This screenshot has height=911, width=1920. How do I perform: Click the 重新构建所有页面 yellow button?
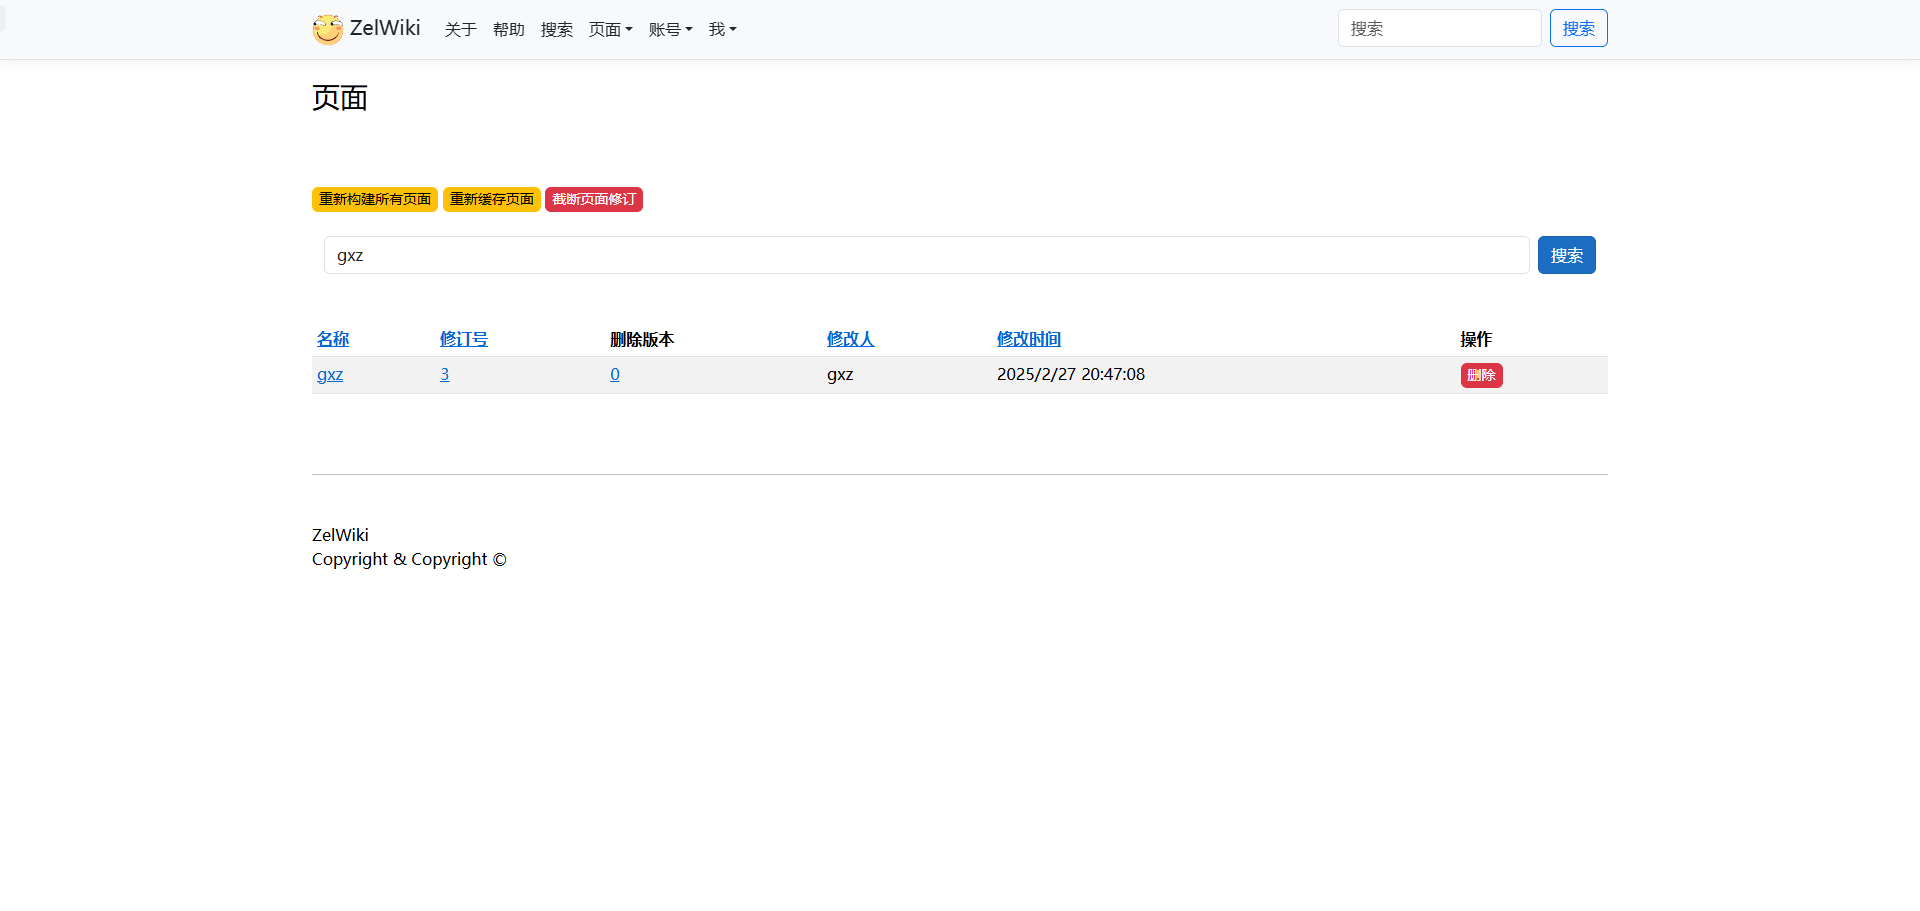(x=375, y=200)
